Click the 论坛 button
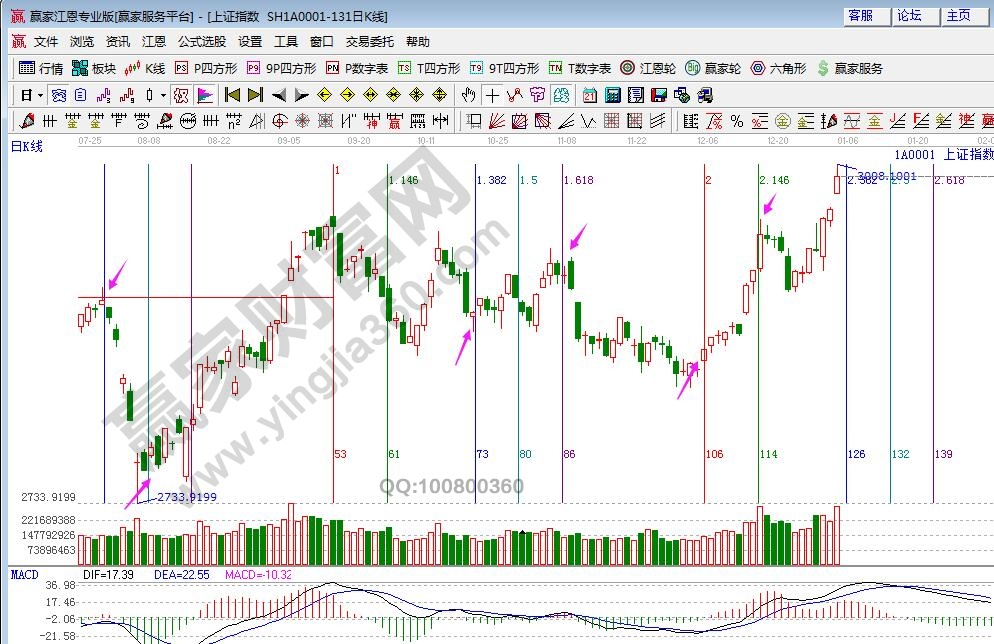This screenshot has height=644, width=994. coord(910,16)
